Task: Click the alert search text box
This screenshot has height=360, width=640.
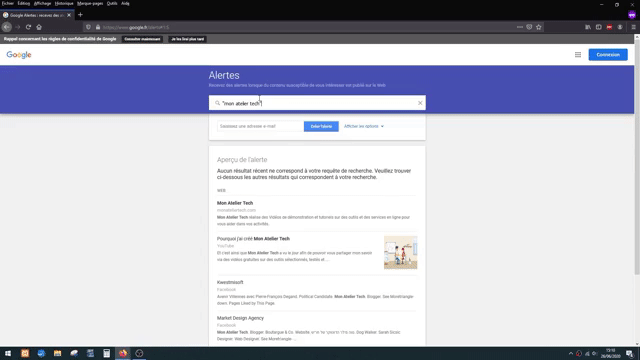Action: pyautogui.click(x=318, y=103)
